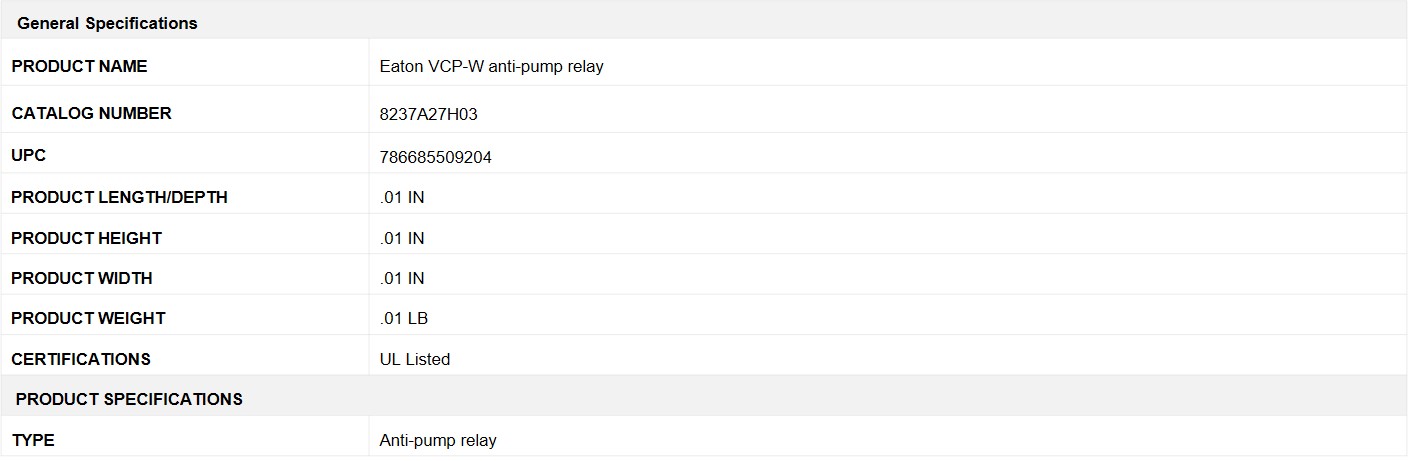
Task: Click the catalog number value 8237A27H03
Action: click(429, 114)
